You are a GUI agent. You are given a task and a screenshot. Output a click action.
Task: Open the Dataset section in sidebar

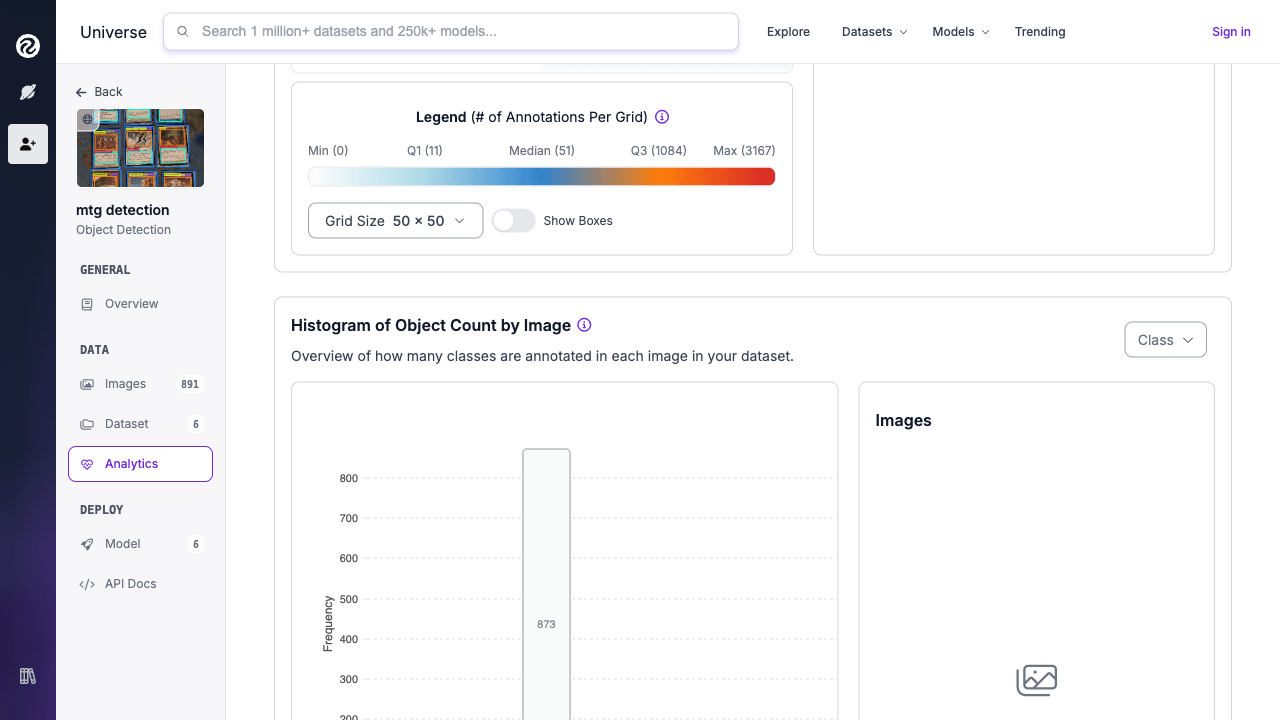[127, 423]
